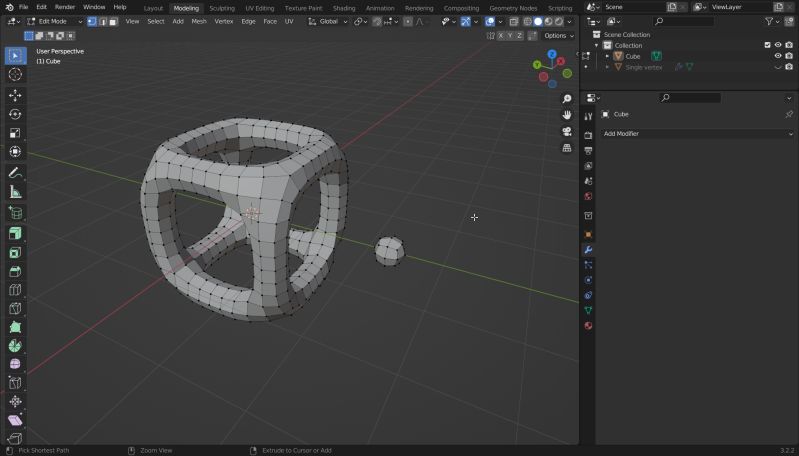This screenshot has width=799, height=456.
Task: Switch to the UV Editing workspace tab
Action: click(259, 8)
